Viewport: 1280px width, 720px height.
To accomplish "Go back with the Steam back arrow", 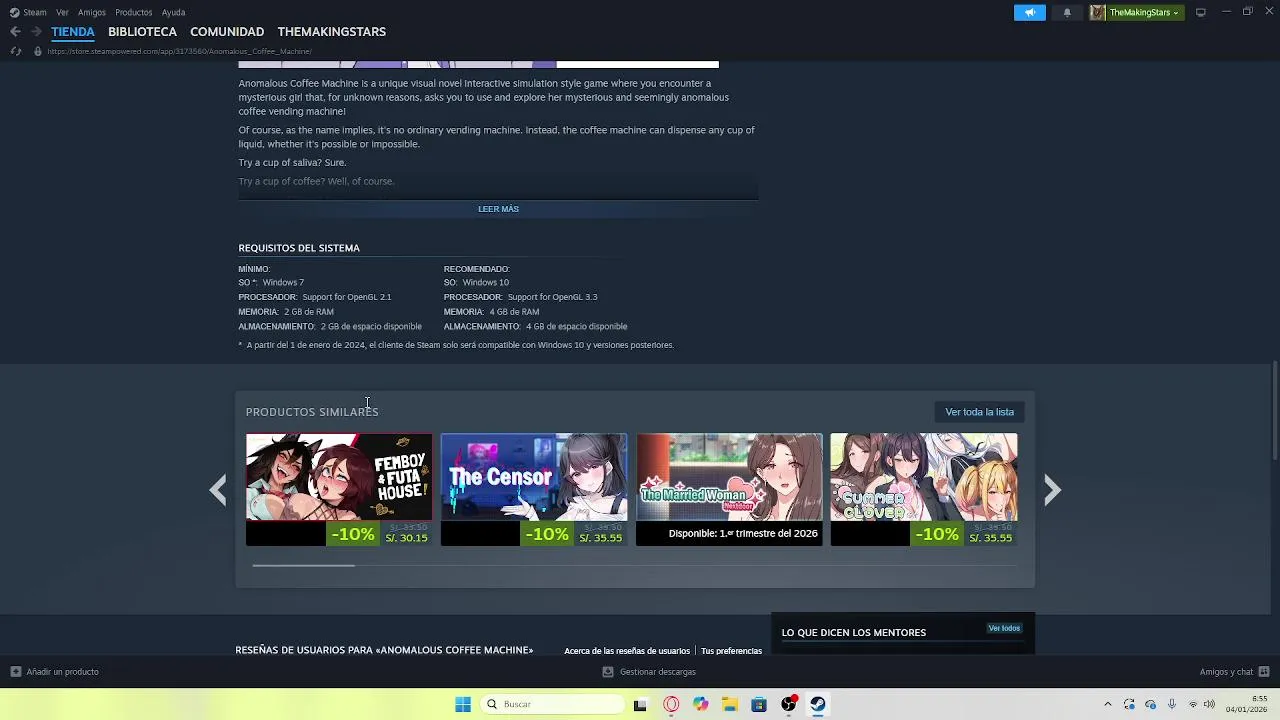I will [x=15, y=31].
